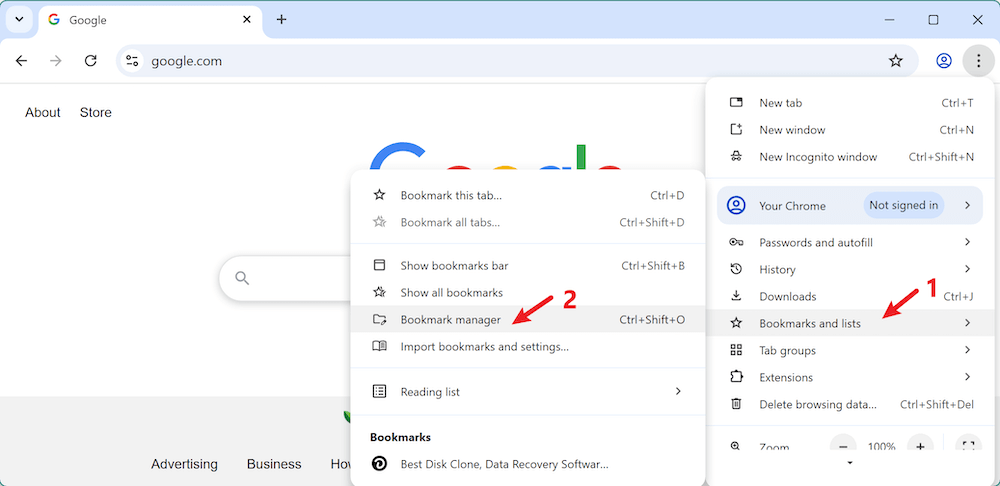
Task: Click the Bookmark manager folder icon
Action: click(x=379, y=320)
